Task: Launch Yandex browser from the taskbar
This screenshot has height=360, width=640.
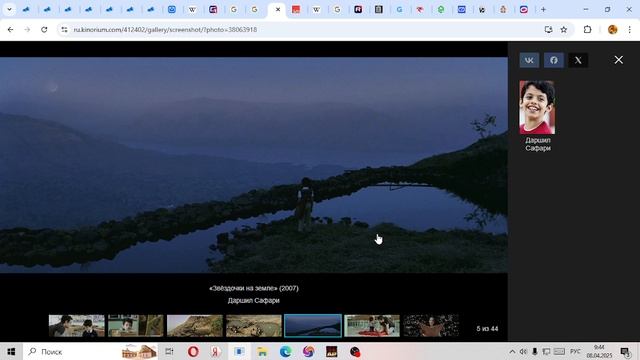Action: [x=216, y=351]
